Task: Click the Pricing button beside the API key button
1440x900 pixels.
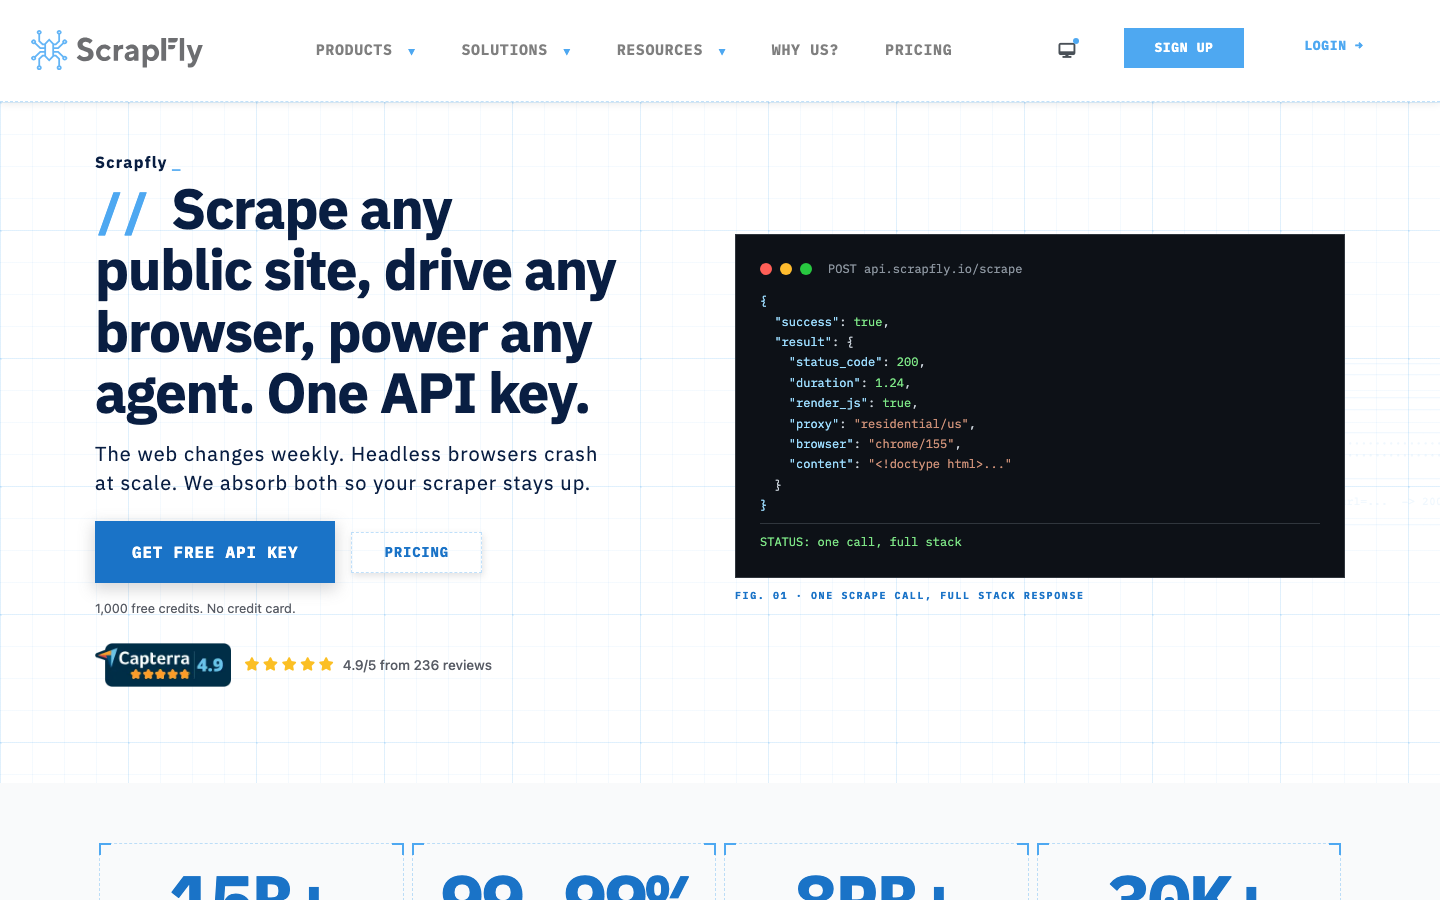Action: tap(416, 552)
